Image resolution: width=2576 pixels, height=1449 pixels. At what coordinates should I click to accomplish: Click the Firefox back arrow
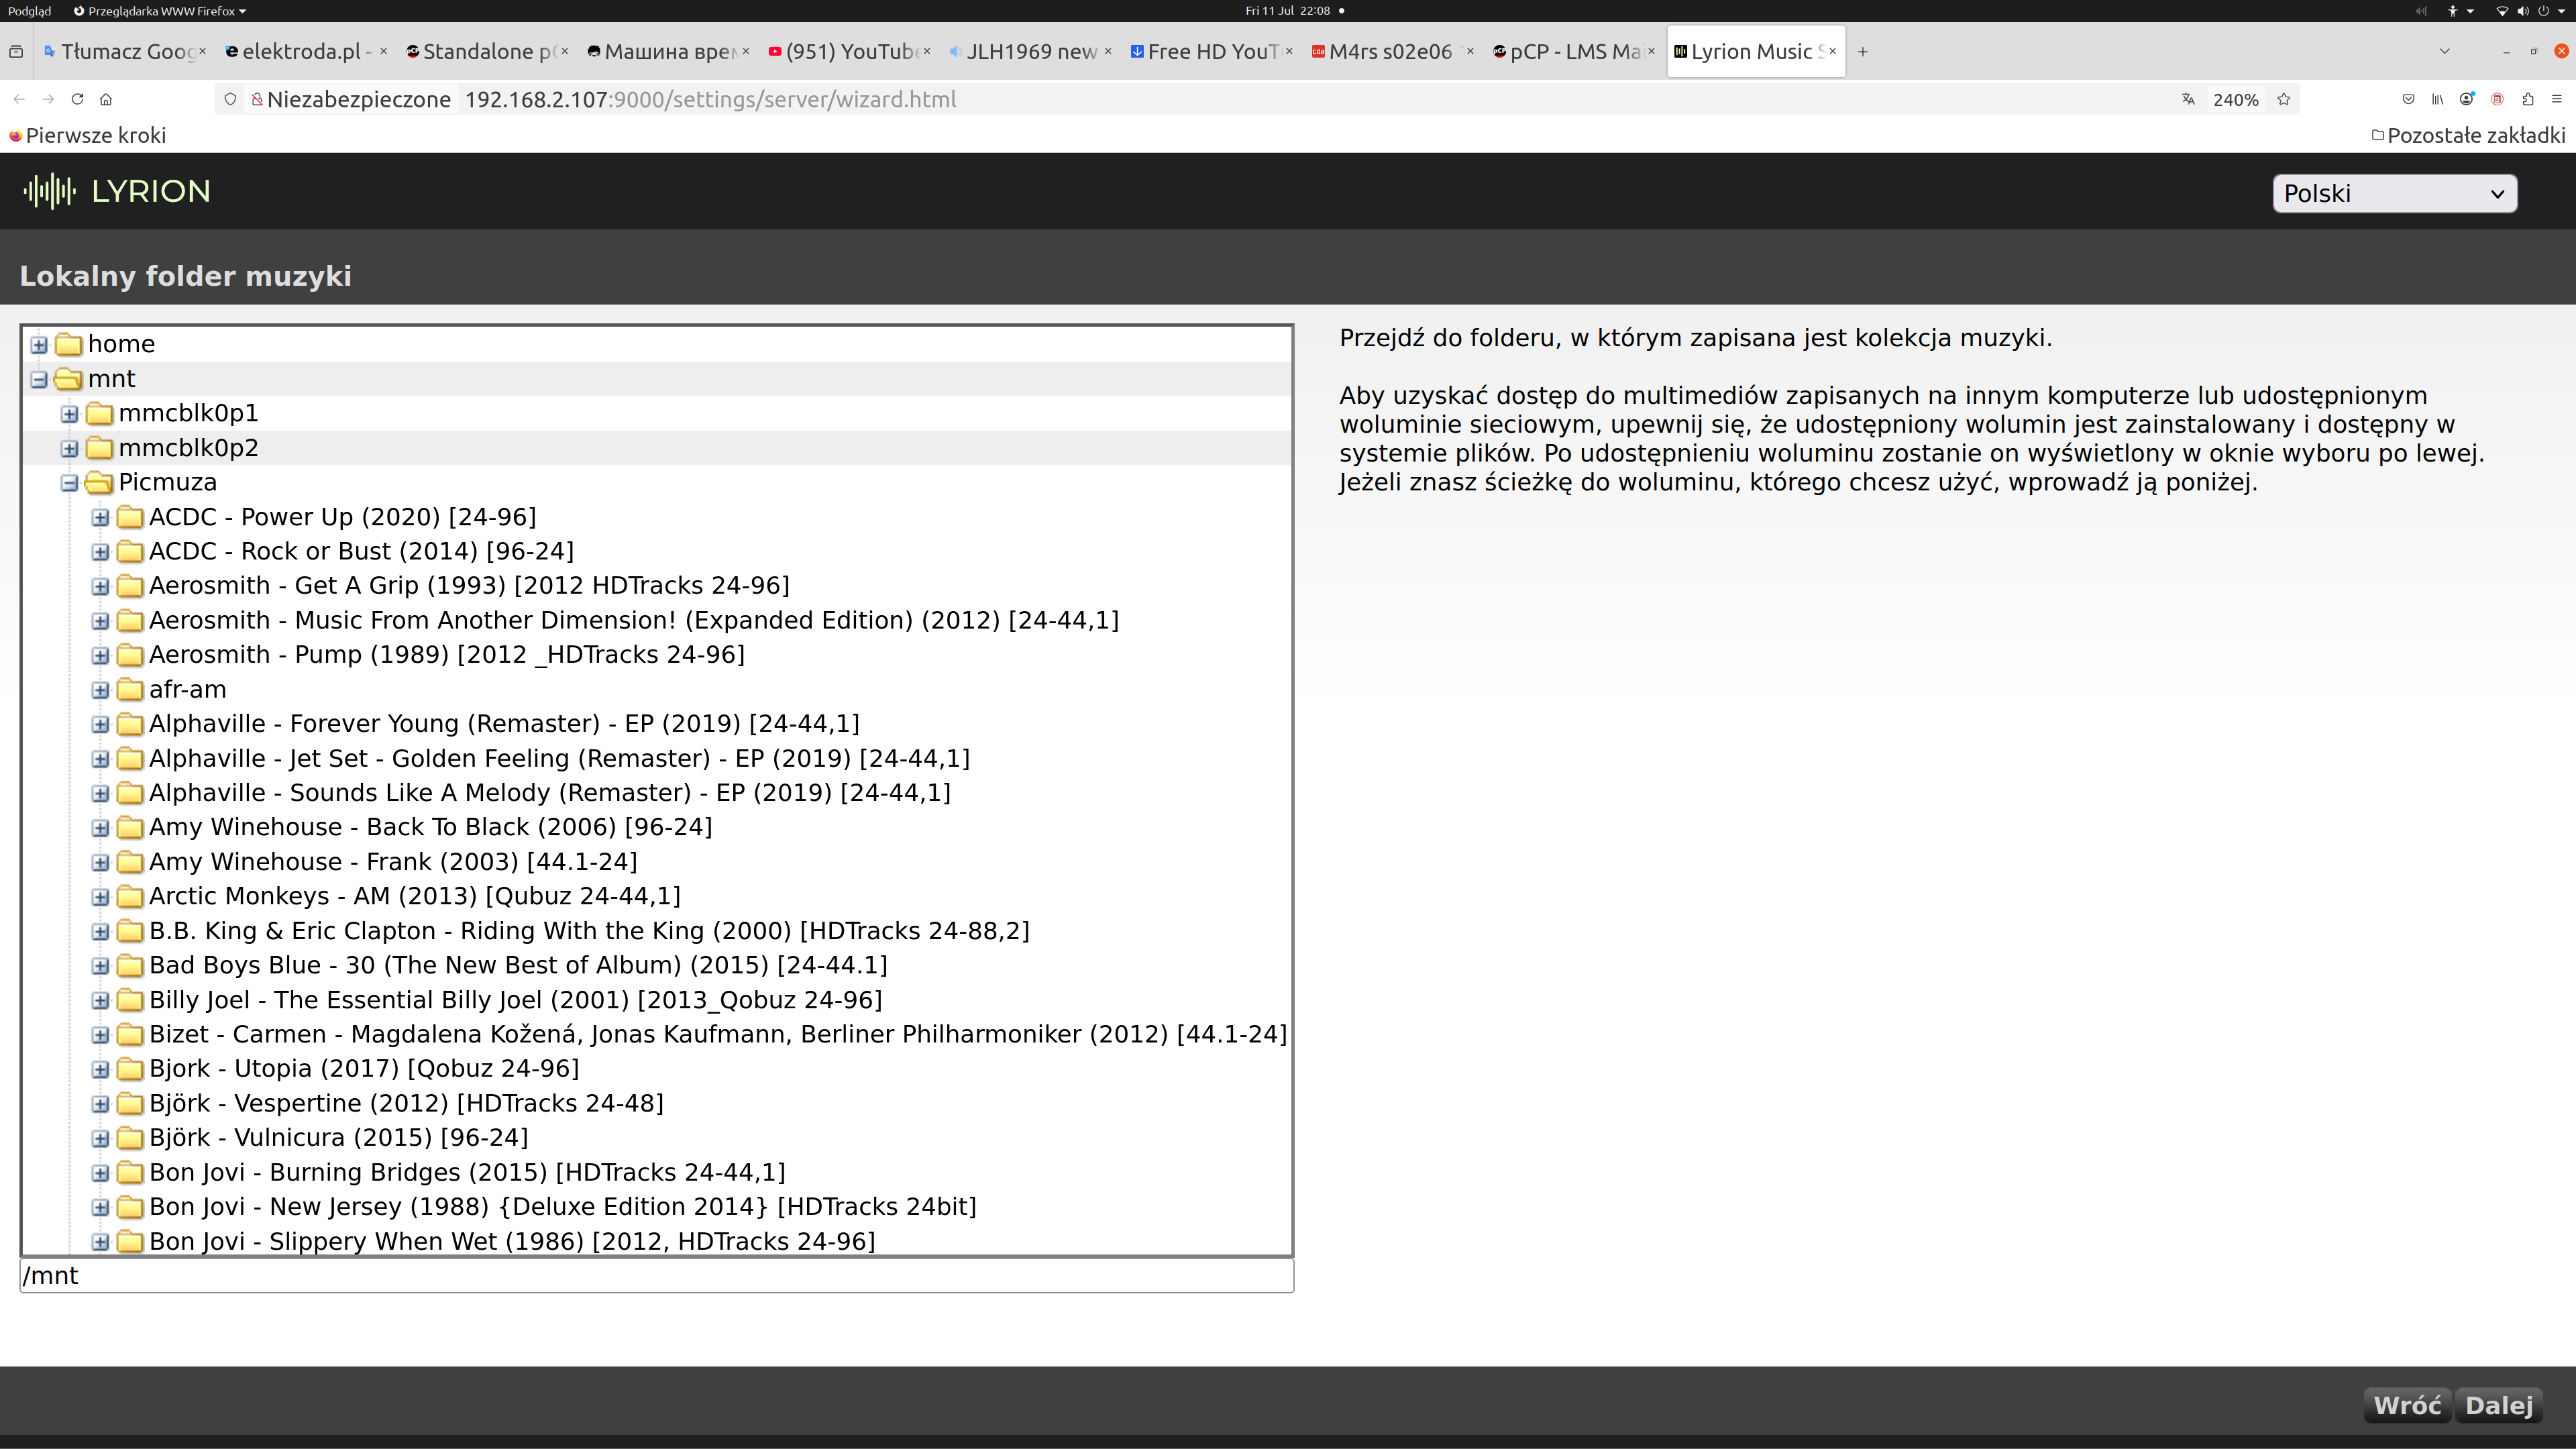pyautogui.click(x=19, y=99)
